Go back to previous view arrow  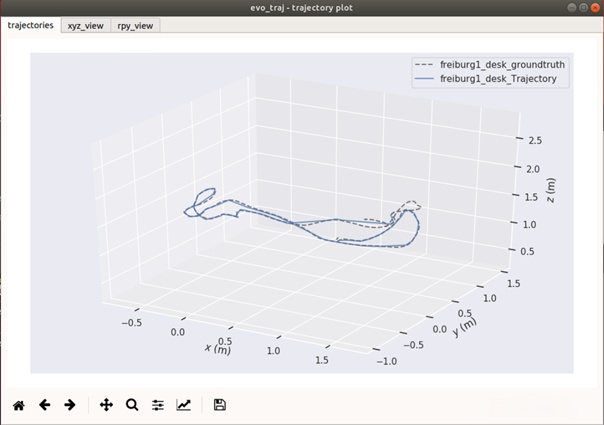45,405
